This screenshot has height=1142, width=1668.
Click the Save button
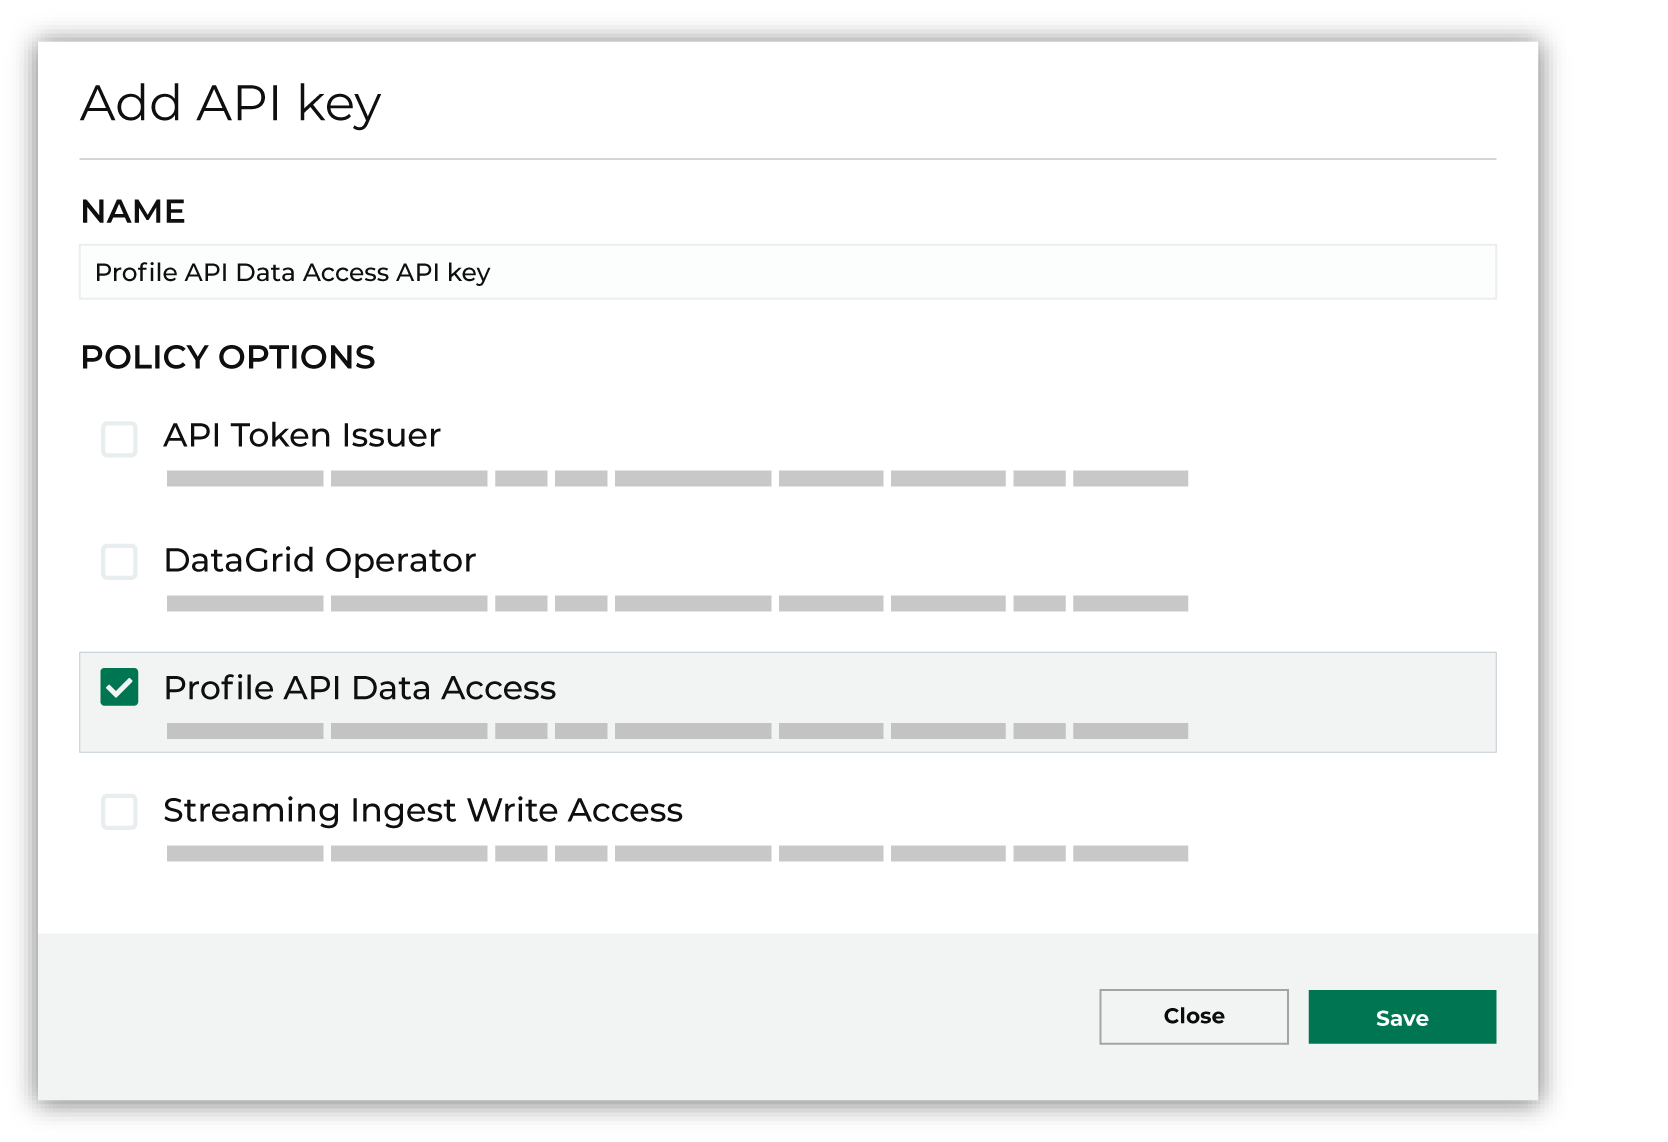click(x=1402, y=1017)
